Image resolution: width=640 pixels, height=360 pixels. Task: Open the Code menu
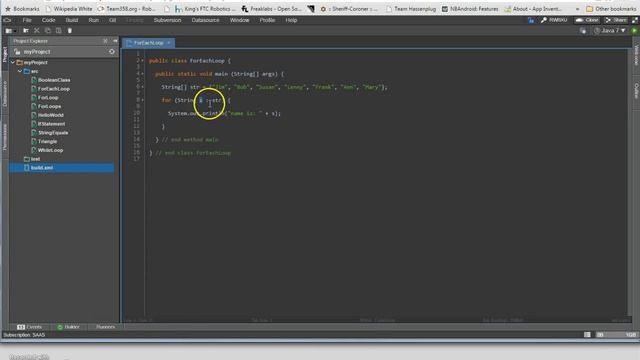click(x=48, y=20)
